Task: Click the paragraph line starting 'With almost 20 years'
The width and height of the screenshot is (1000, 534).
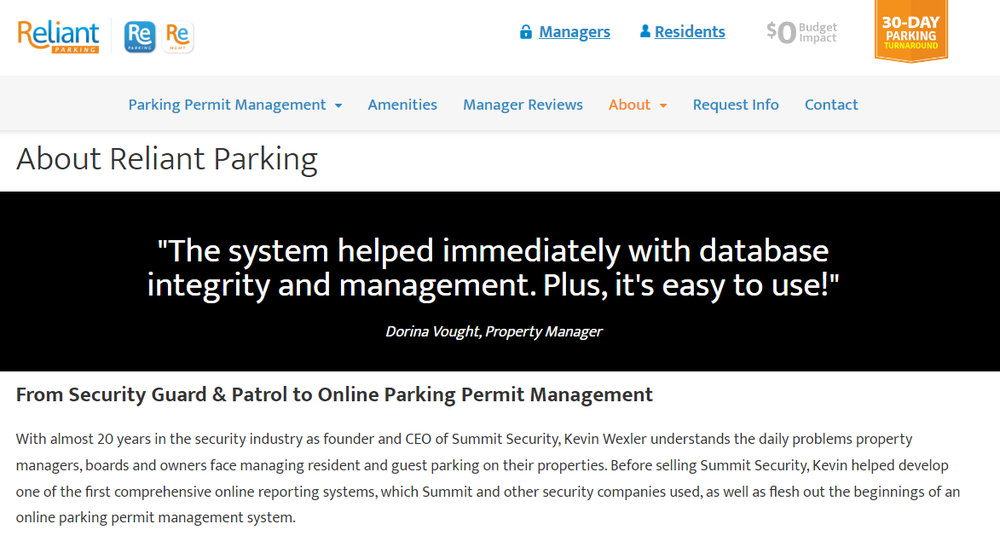Action: pyautogui.click(x=464, y=439)
